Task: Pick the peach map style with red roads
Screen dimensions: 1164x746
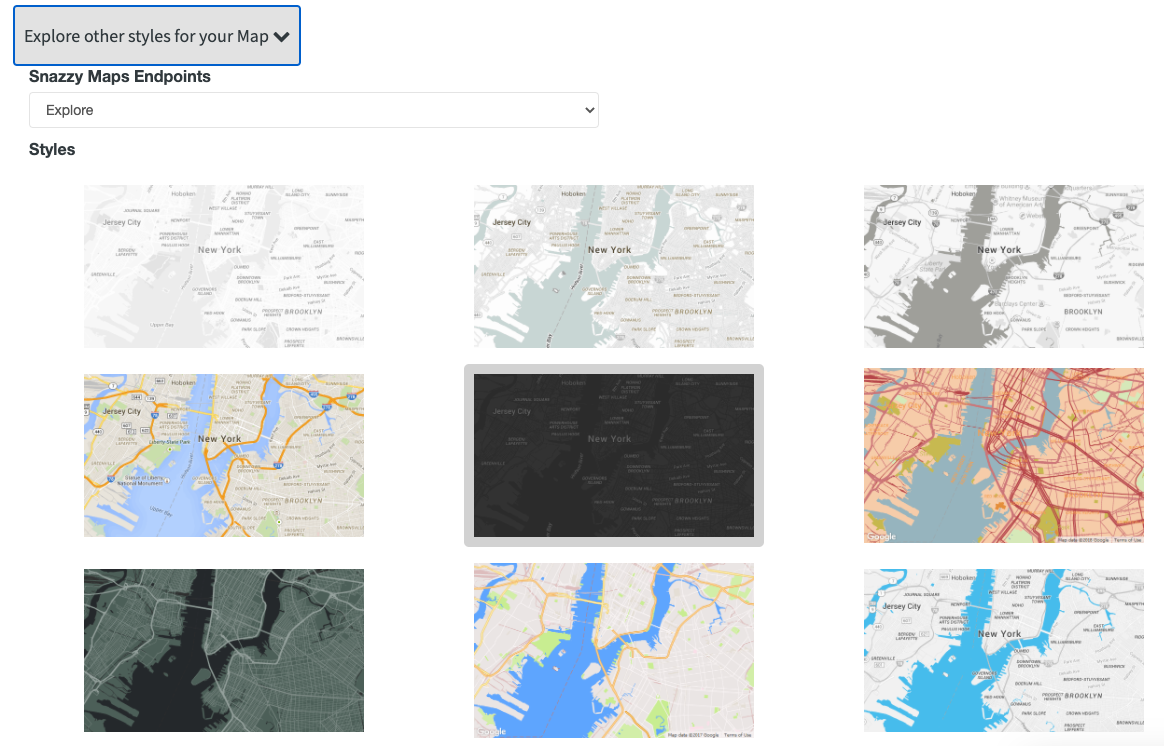Action: tap(1003, 455)
